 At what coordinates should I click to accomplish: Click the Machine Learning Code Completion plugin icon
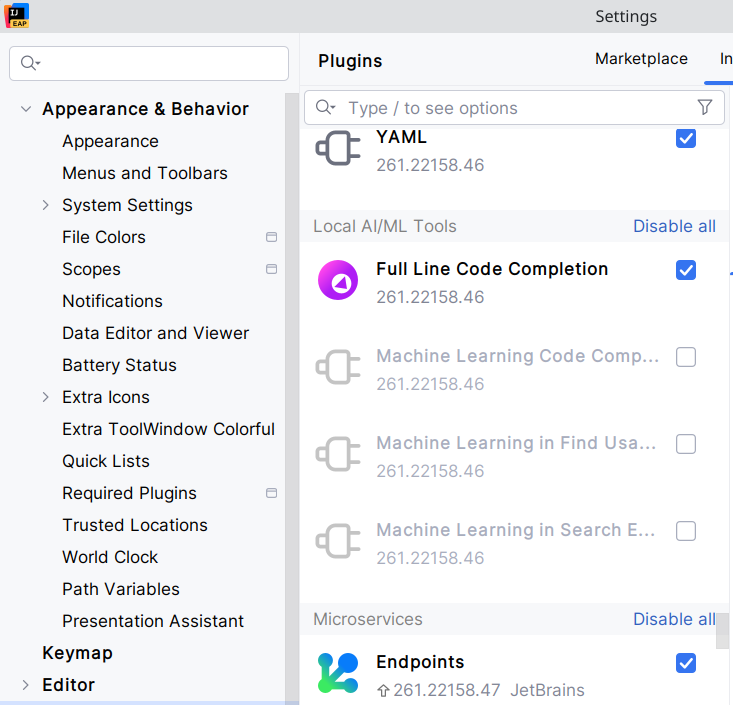click(x=337, y=368)
